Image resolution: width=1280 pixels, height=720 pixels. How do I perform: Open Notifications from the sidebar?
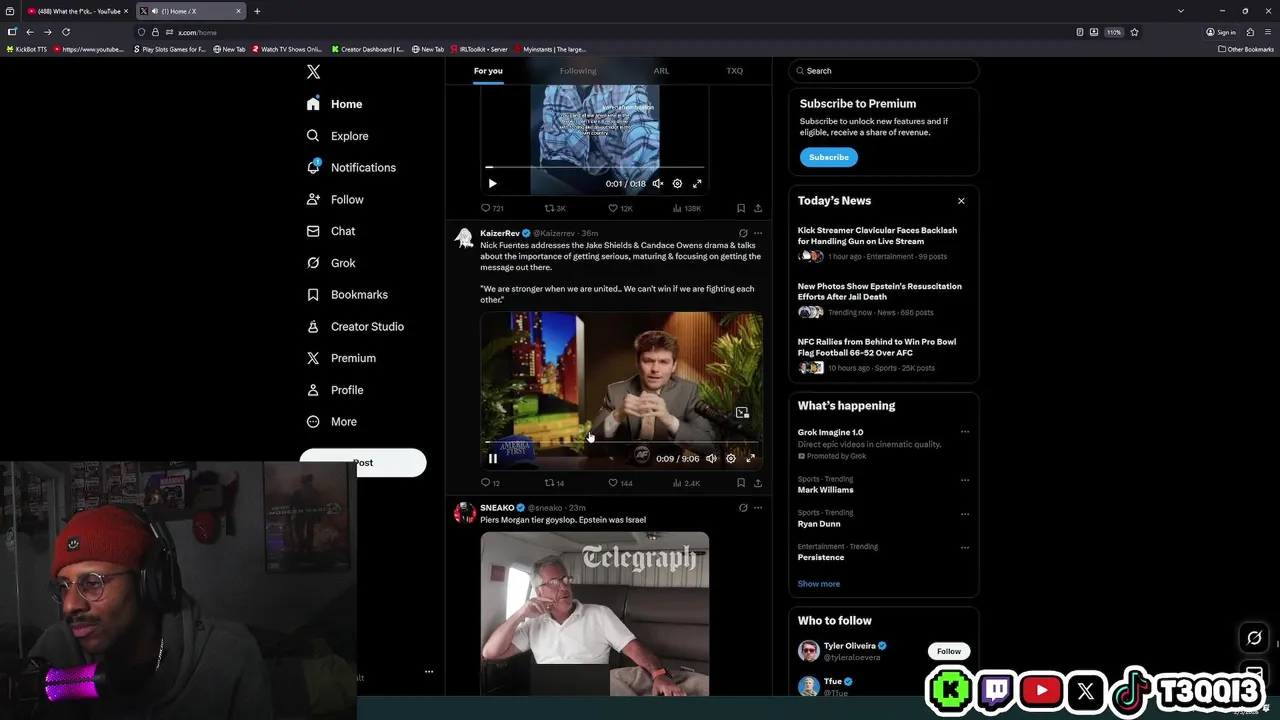[x=351, y=168]
